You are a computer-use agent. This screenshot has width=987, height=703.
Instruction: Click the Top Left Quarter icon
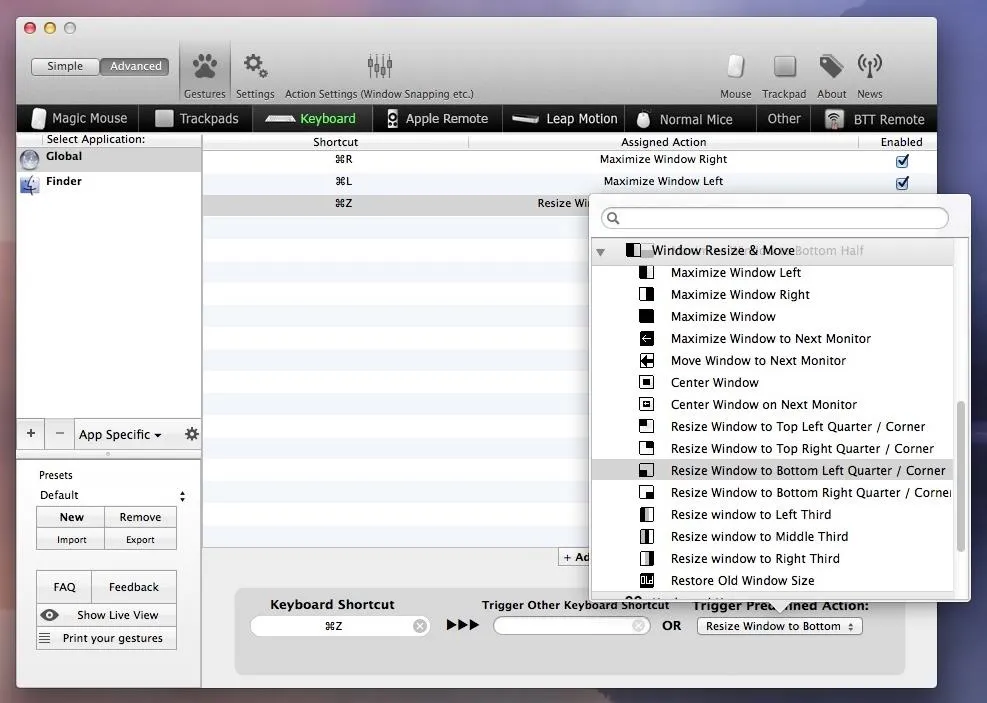pyautogui.click(x=646, y=427)
